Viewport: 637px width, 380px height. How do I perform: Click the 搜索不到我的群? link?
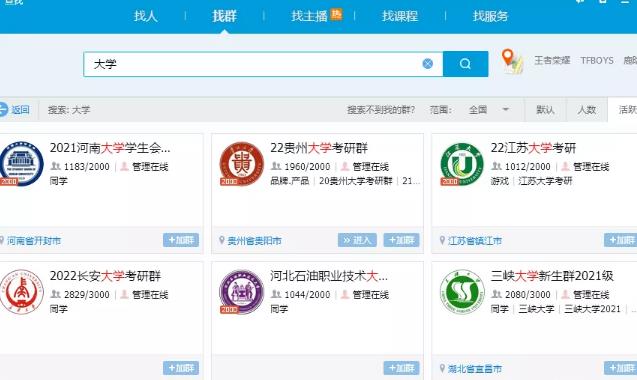pos(381,110)
